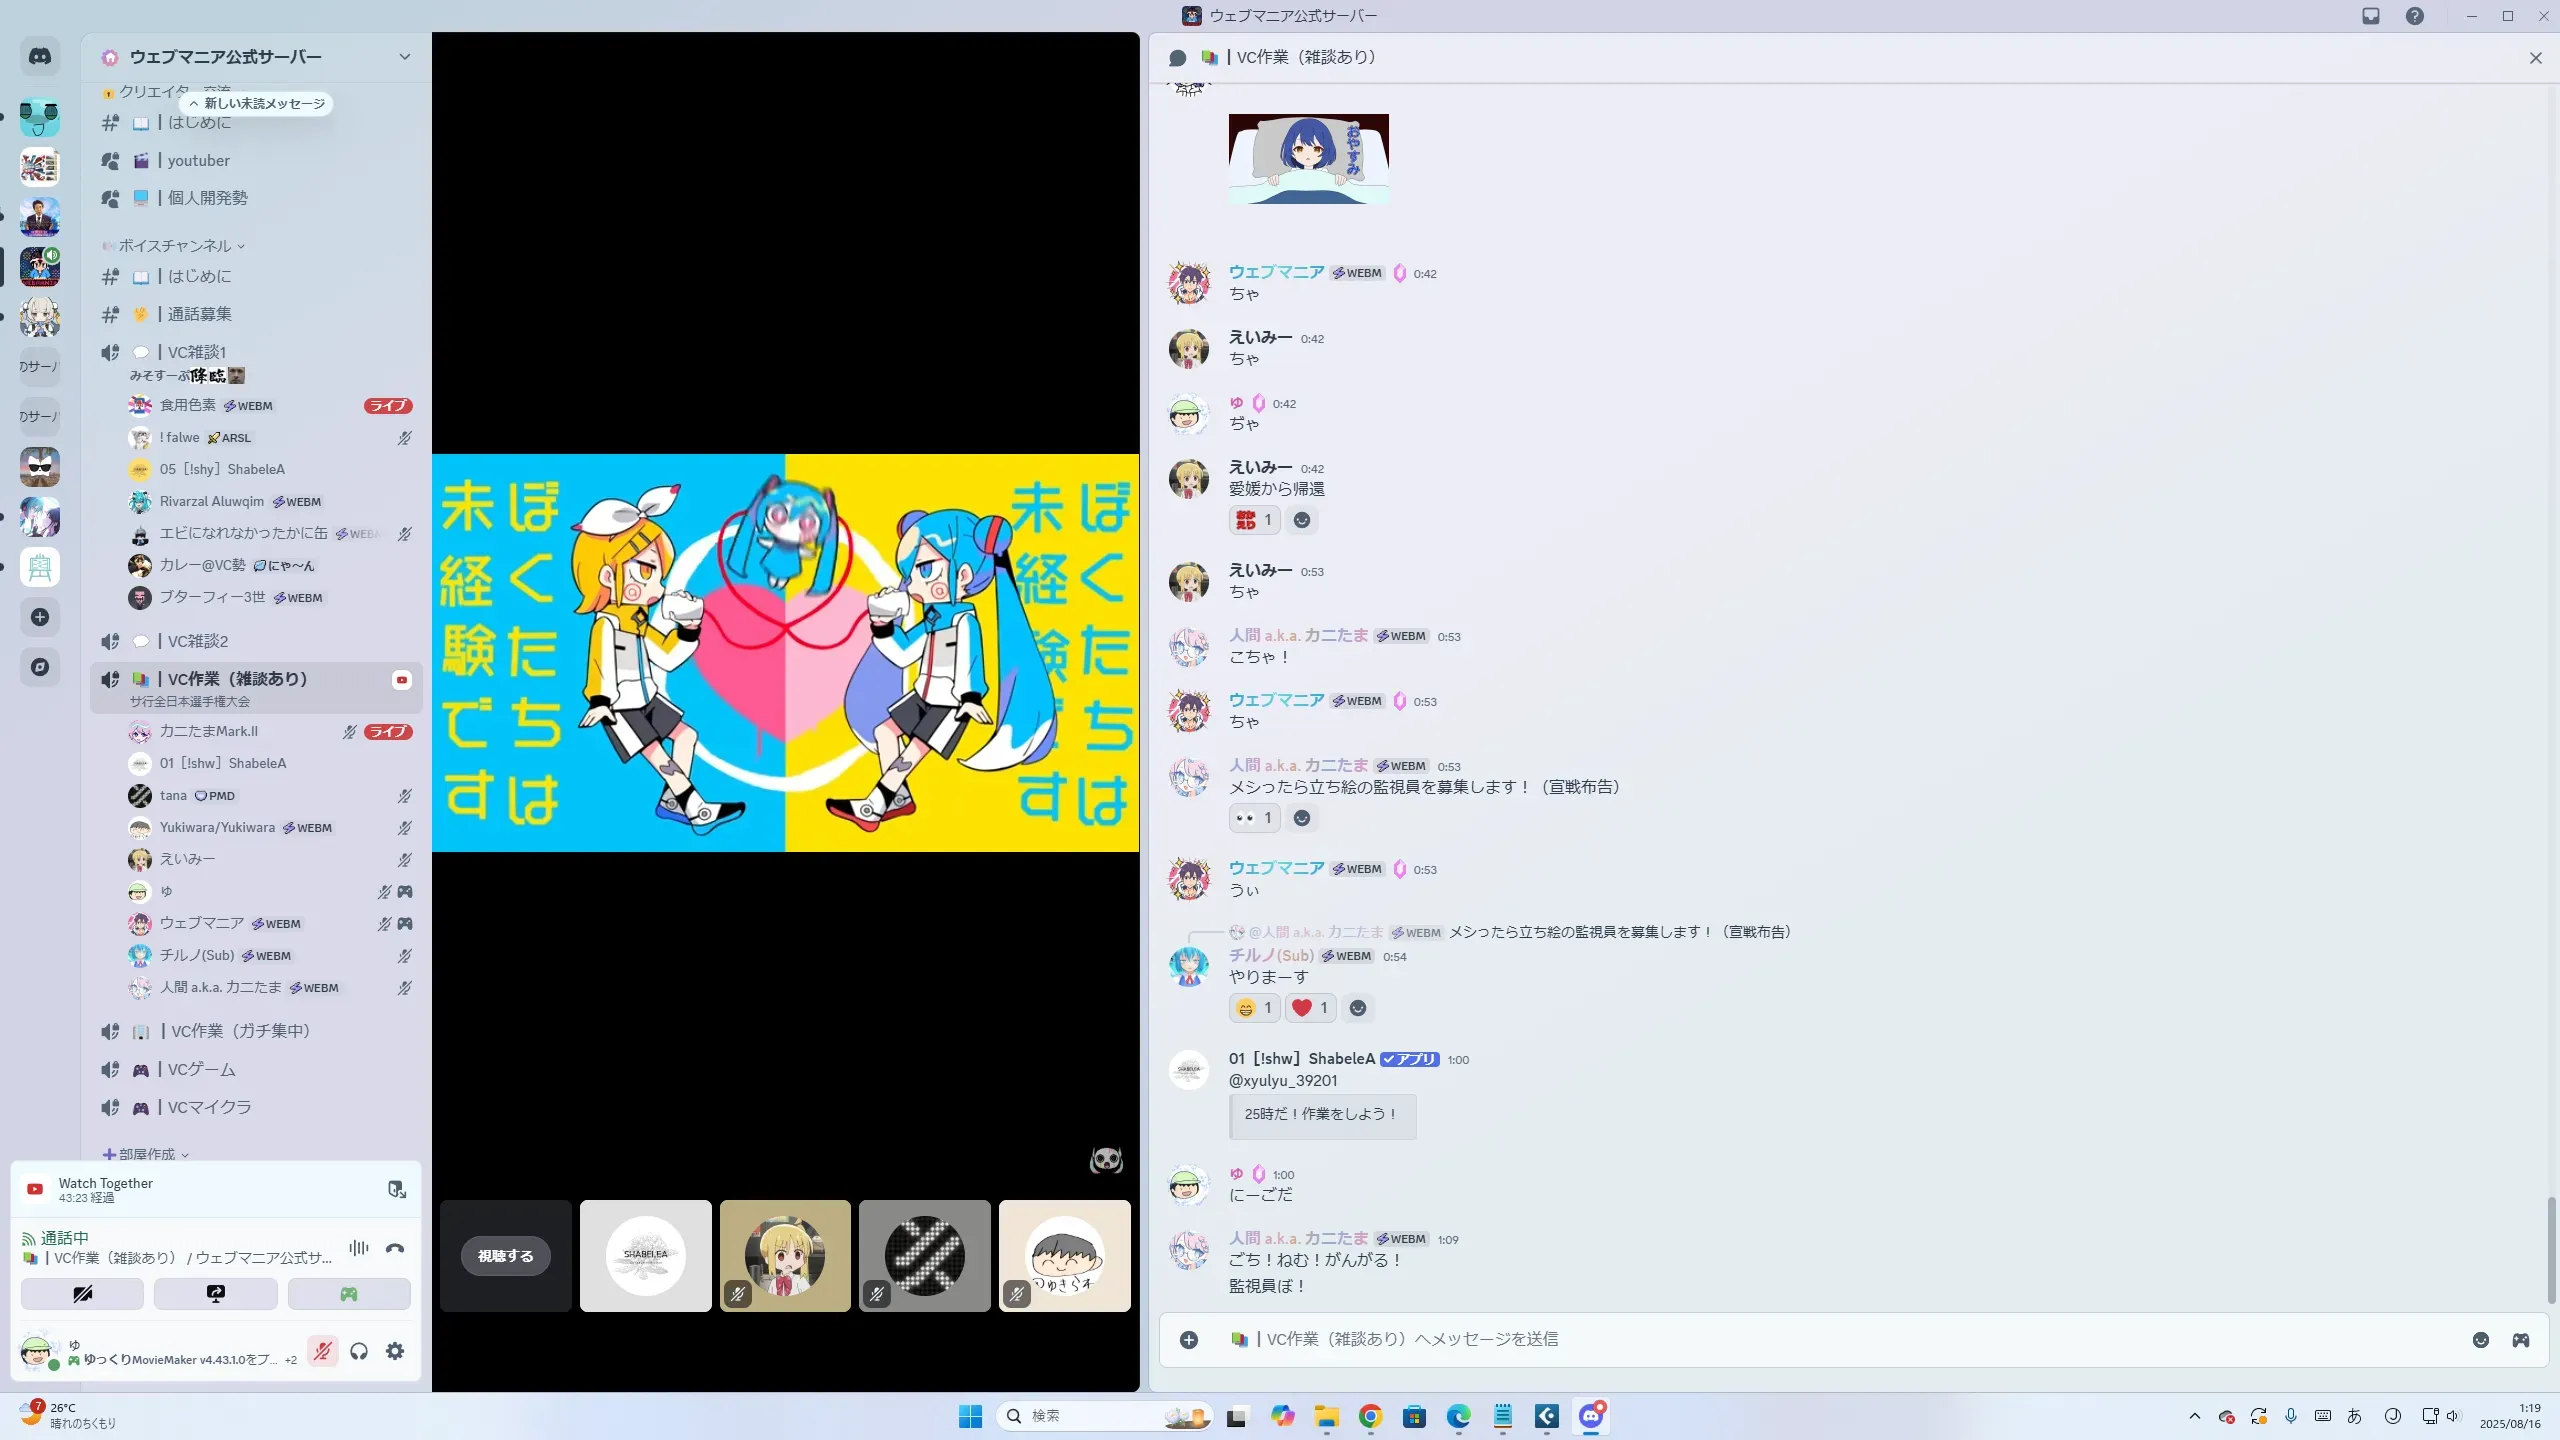Image resolution: width=2560 pixels, height=1440 pixels.
Task: Click the 視聴する watch button
Action: click(x=505, y=1256)
